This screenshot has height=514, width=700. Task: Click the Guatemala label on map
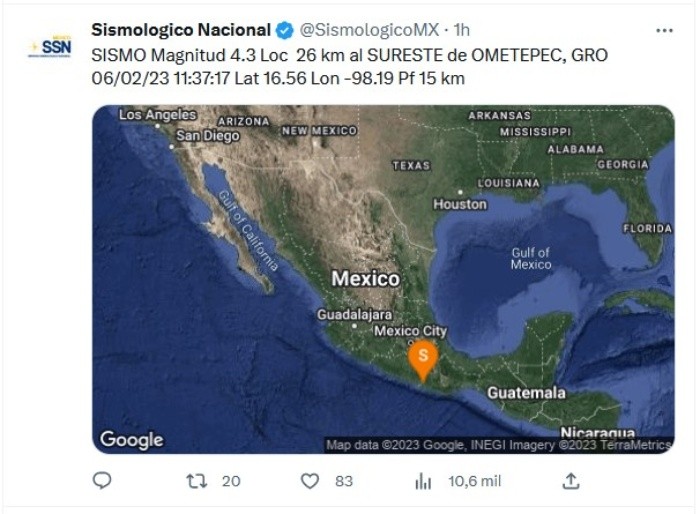pos(526,393)
